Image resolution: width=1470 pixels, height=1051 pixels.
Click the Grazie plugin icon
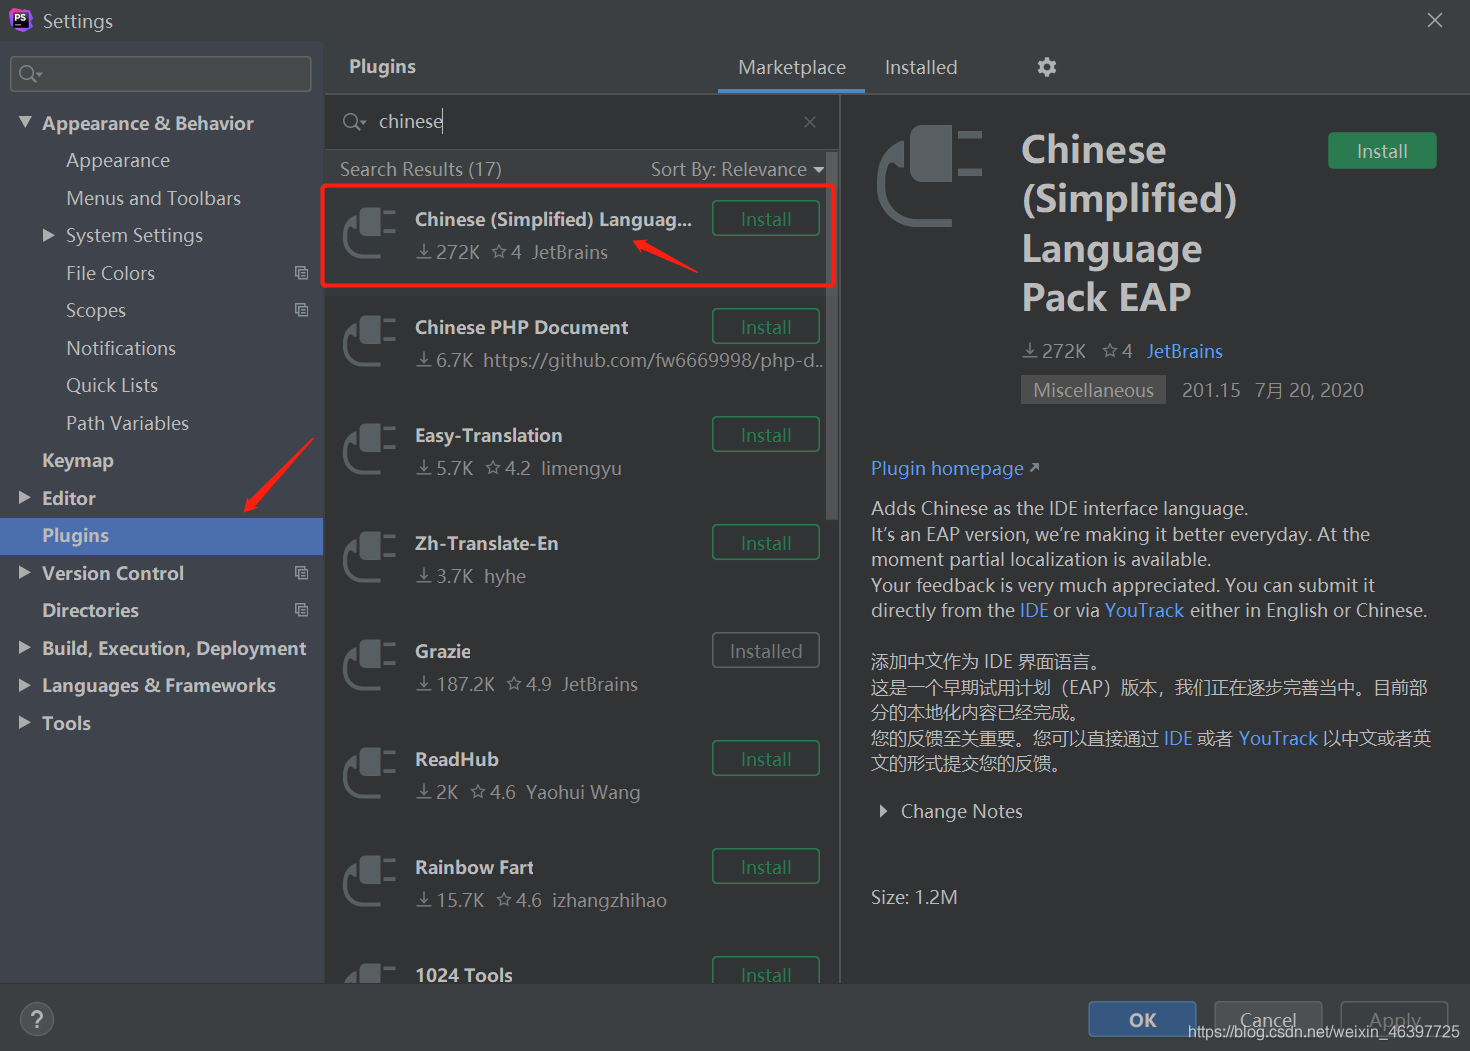pos(370,665)
